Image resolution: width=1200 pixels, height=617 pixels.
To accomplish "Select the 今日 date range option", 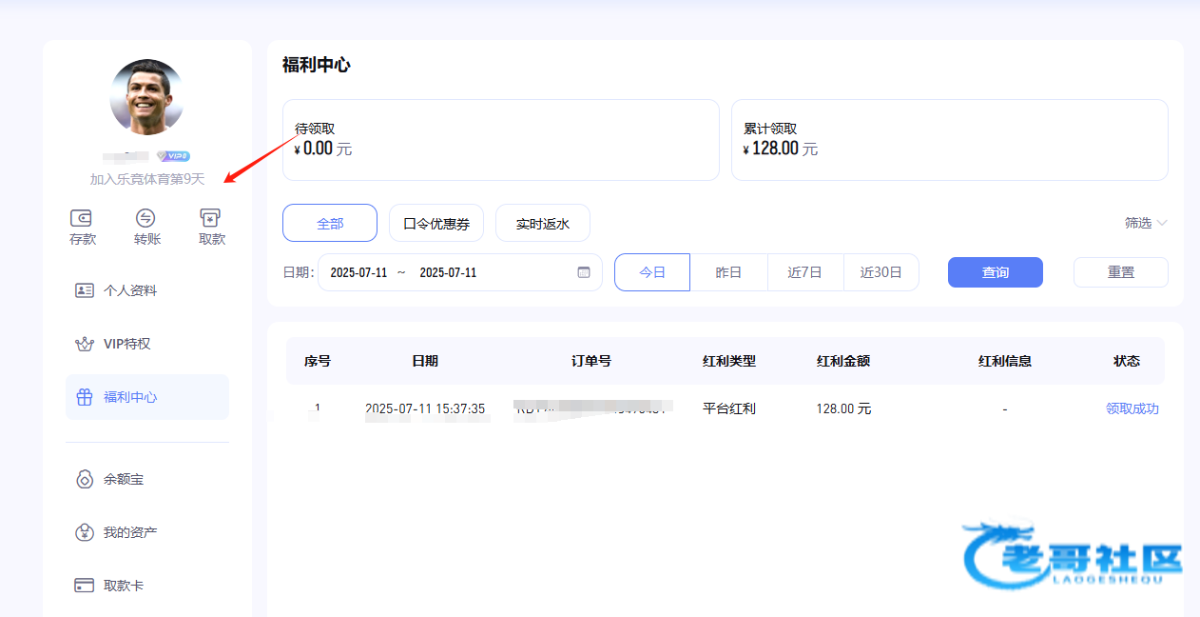I will point(652,272).
